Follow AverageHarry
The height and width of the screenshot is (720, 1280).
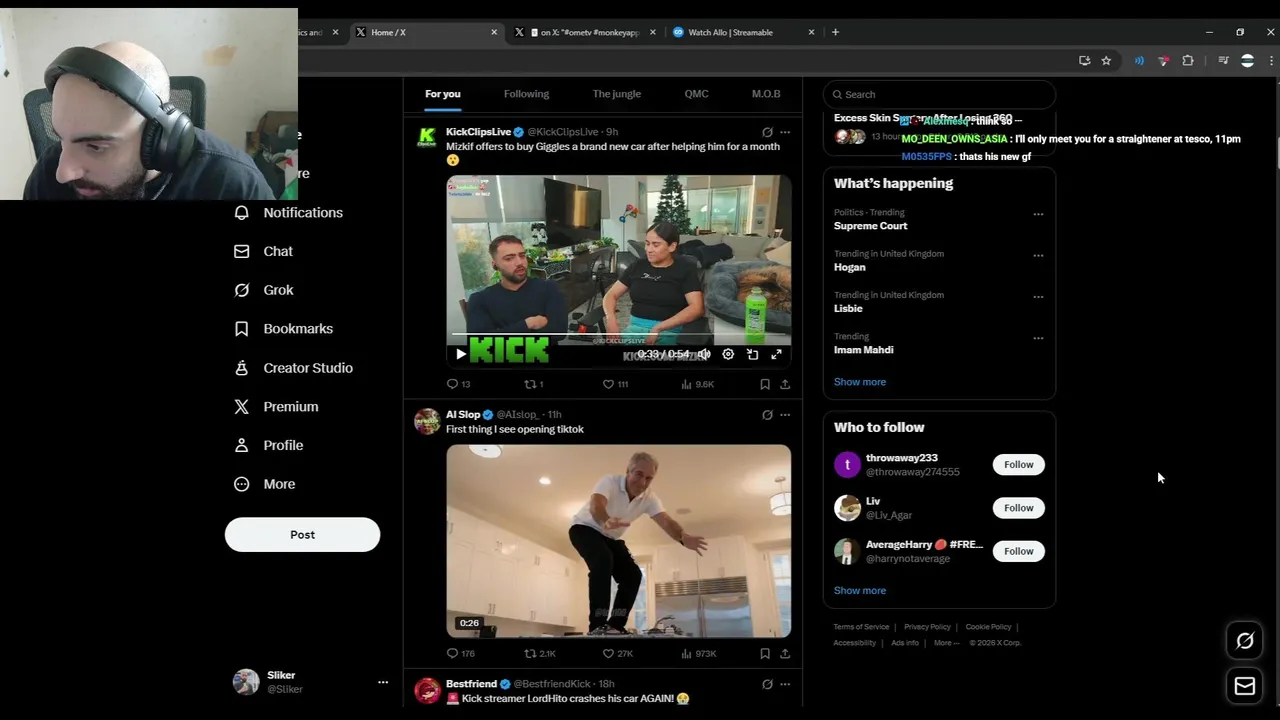(1018, 551)
